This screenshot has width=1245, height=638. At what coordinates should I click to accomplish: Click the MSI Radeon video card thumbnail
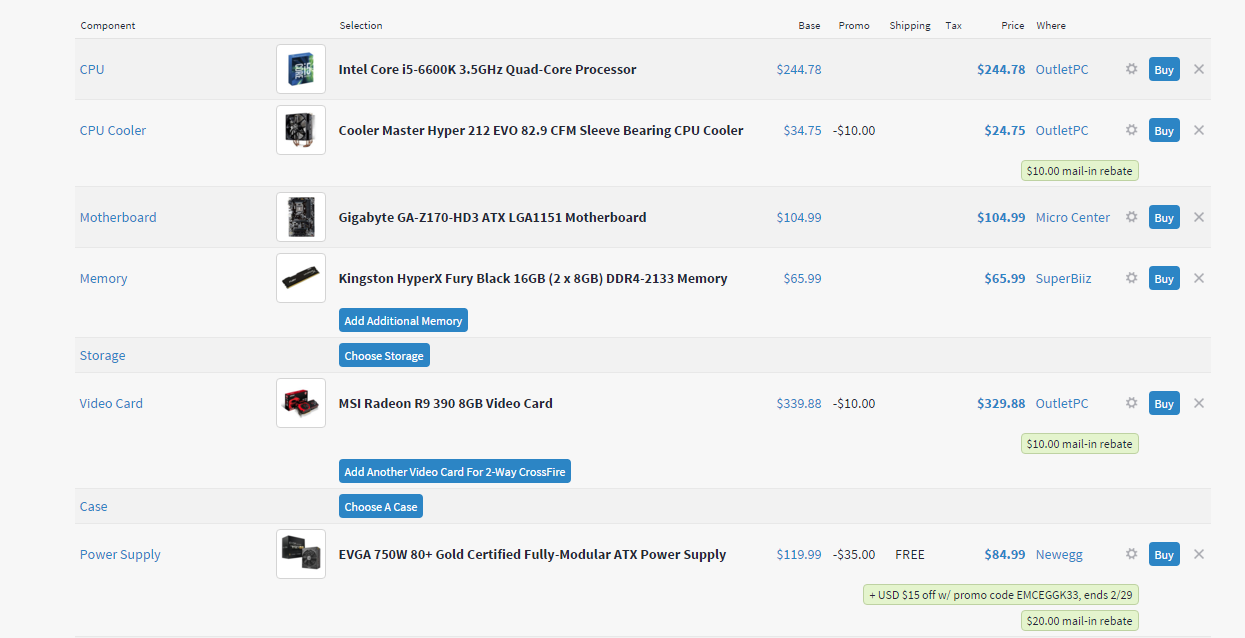301,403
